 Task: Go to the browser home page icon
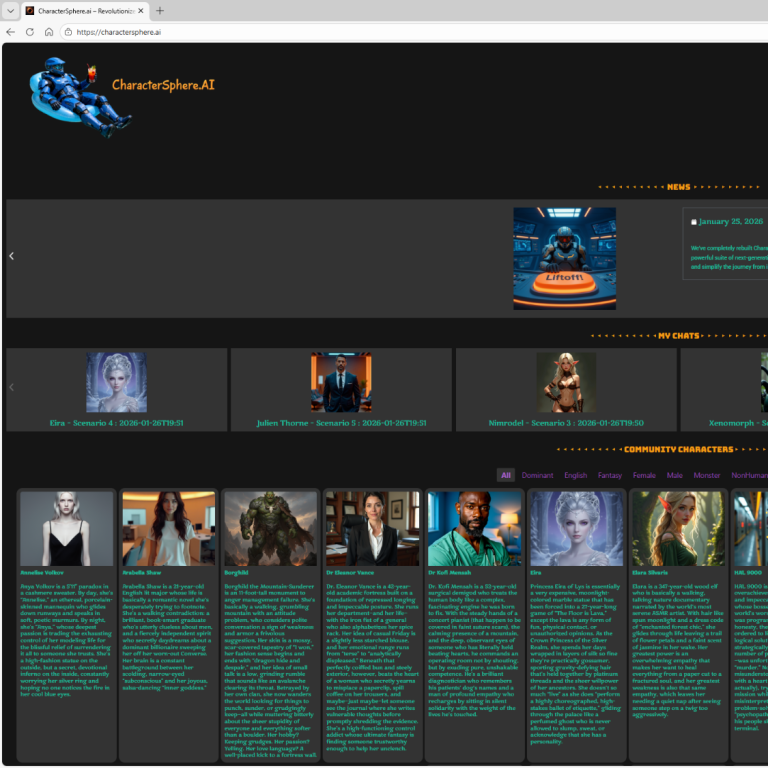(49, 32)
